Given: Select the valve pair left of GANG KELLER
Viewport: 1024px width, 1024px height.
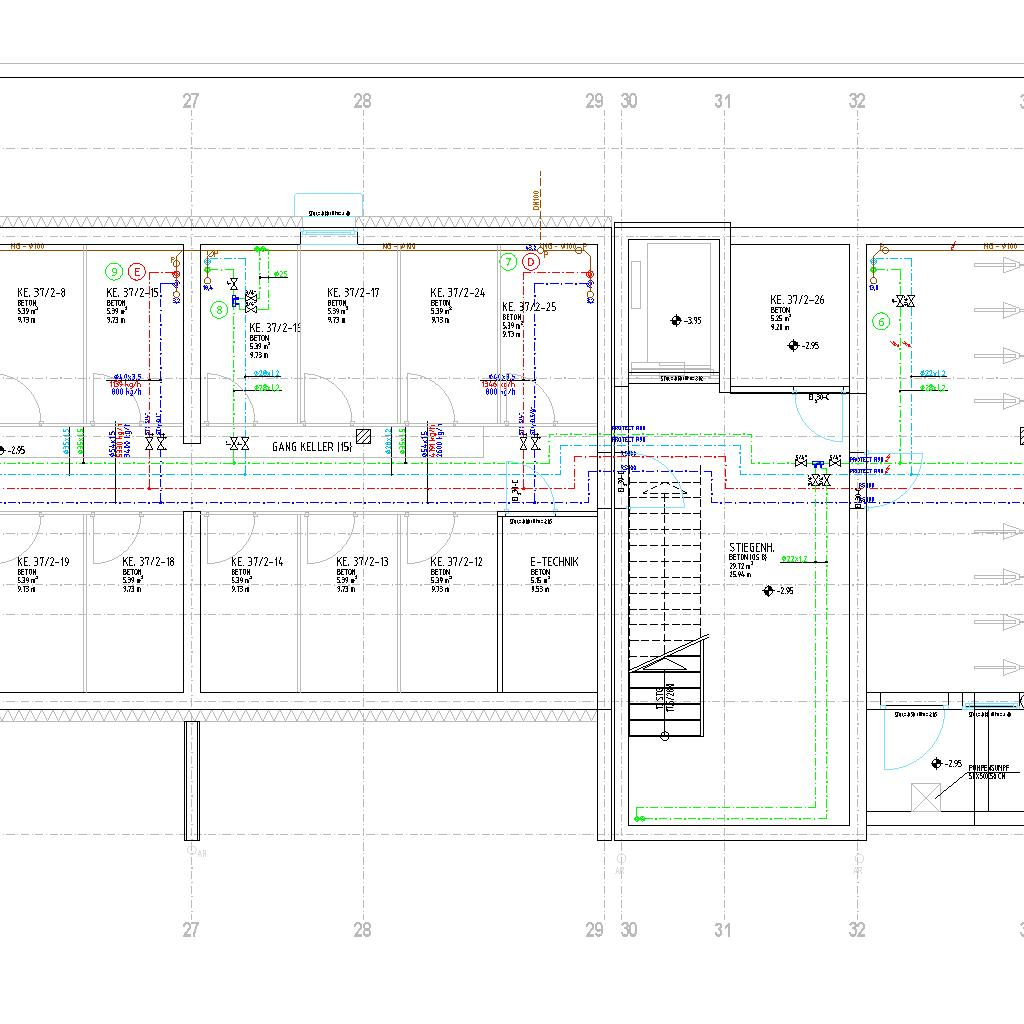Looking at the screenshot, I should click(238, 442).
